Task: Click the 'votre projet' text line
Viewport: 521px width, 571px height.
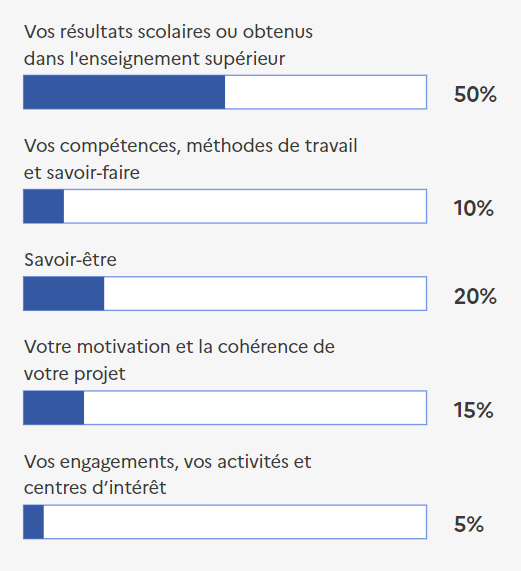Action: click(x=75, y=374)
